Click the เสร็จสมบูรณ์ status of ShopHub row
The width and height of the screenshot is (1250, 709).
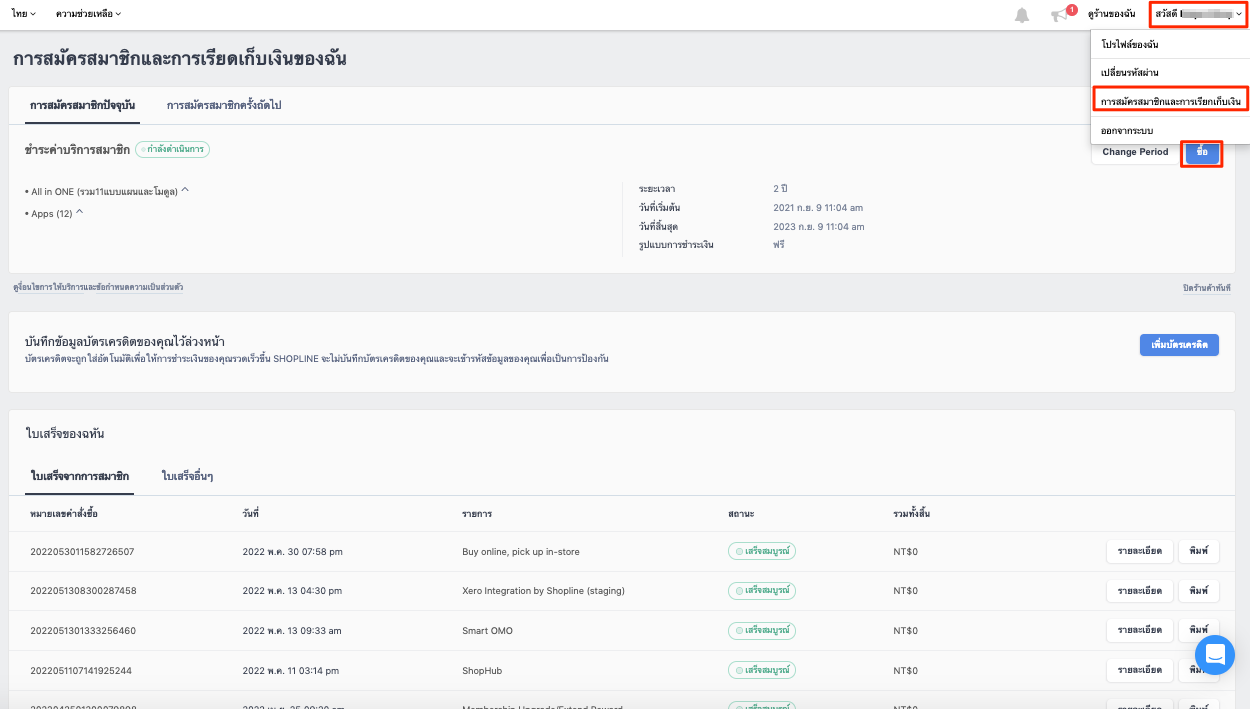tap(762, 670)
